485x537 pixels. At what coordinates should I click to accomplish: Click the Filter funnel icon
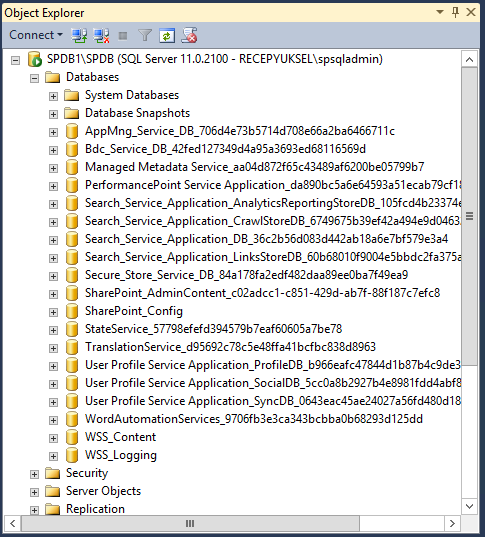(145, 35)
